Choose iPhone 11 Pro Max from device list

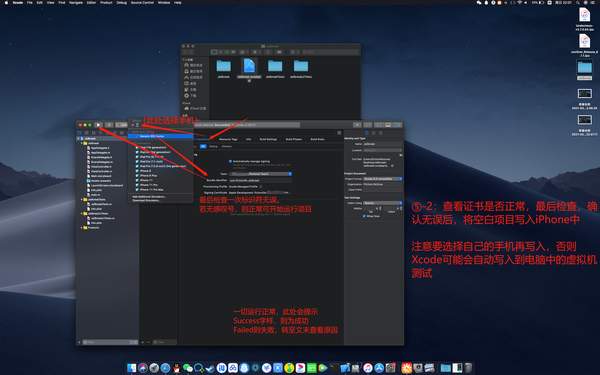pyautogui.click(x=152, y=189)
